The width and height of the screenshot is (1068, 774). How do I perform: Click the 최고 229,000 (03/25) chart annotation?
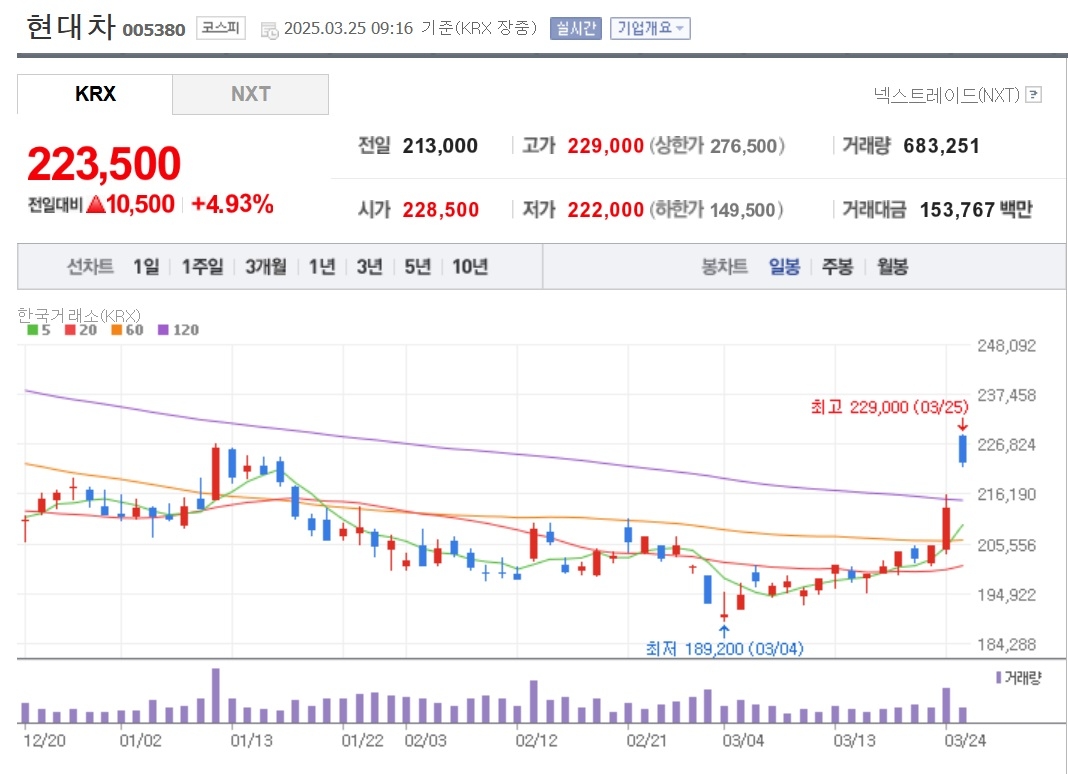[x=890, y=407]
